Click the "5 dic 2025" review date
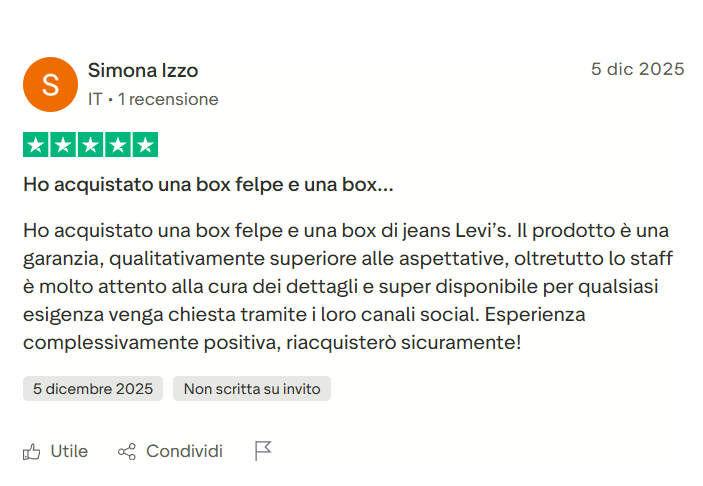Viewport: 703px width, 486px height. (x=637, y=69)
